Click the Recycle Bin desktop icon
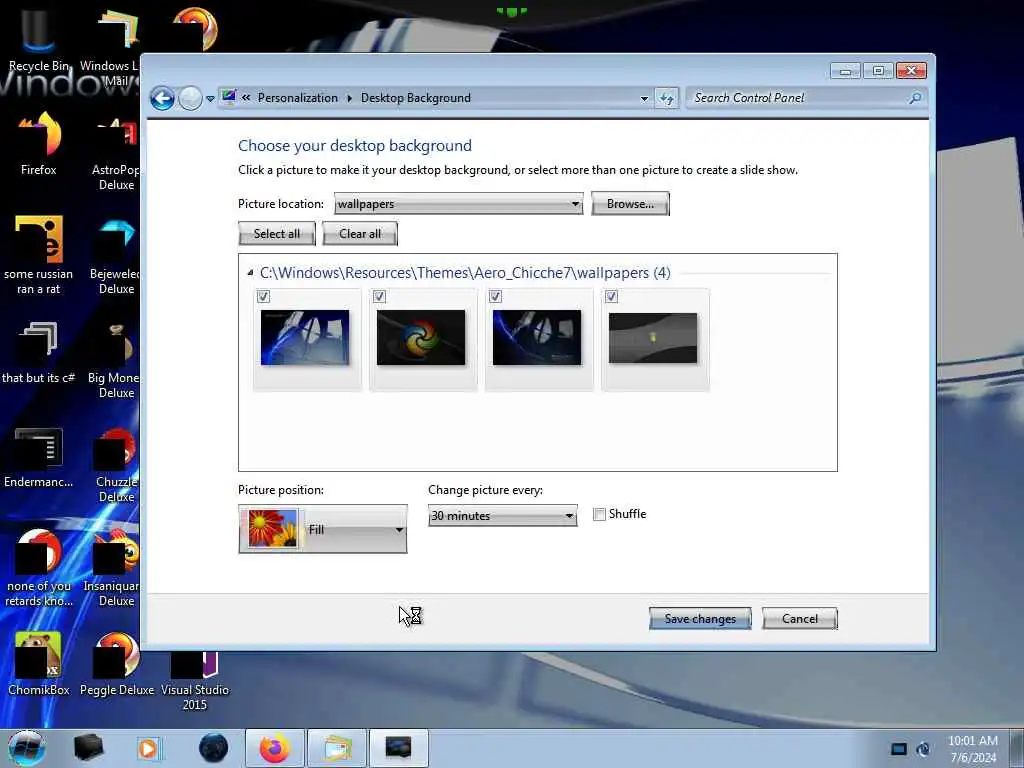The image size is (1024, 768). (x=38, y=40)
